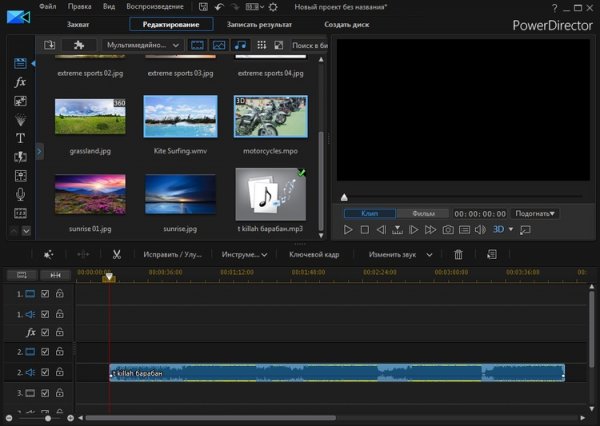This screenshot has height=426, width=600.
Task: Uncheck the video track 1 enable checkbox
Action: pyautogui.click(x=45, y=294)
